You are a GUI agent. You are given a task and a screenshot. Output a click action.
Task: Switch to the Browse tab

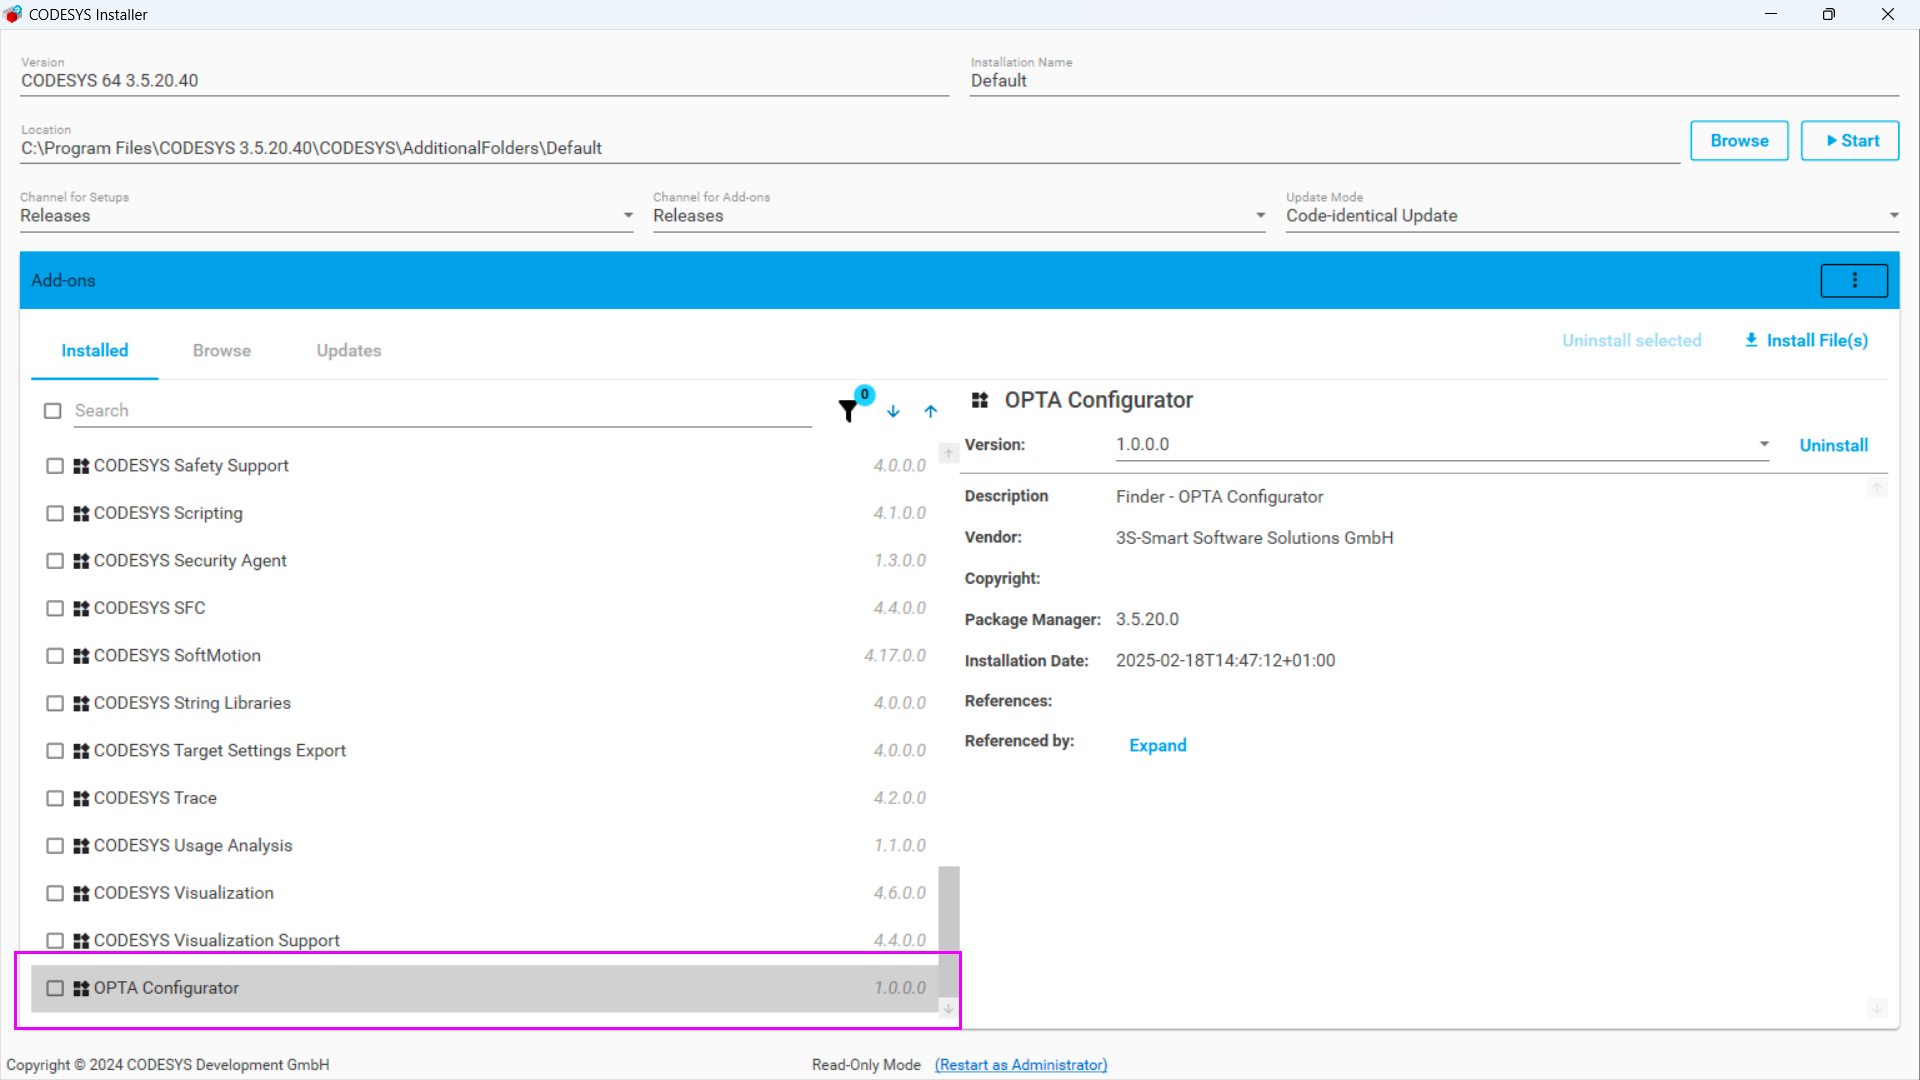(x=221, y=351)
